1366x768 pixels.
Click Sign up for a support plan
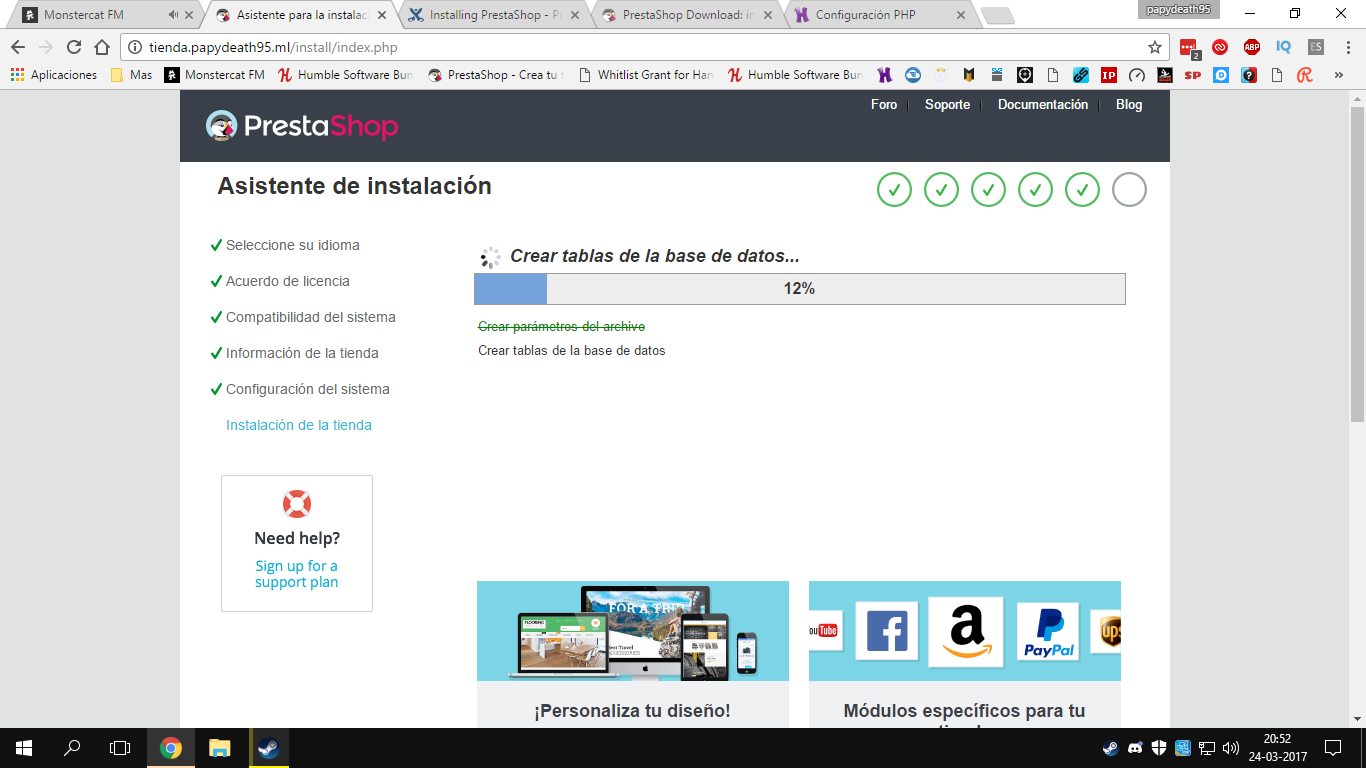pos(296,574)
